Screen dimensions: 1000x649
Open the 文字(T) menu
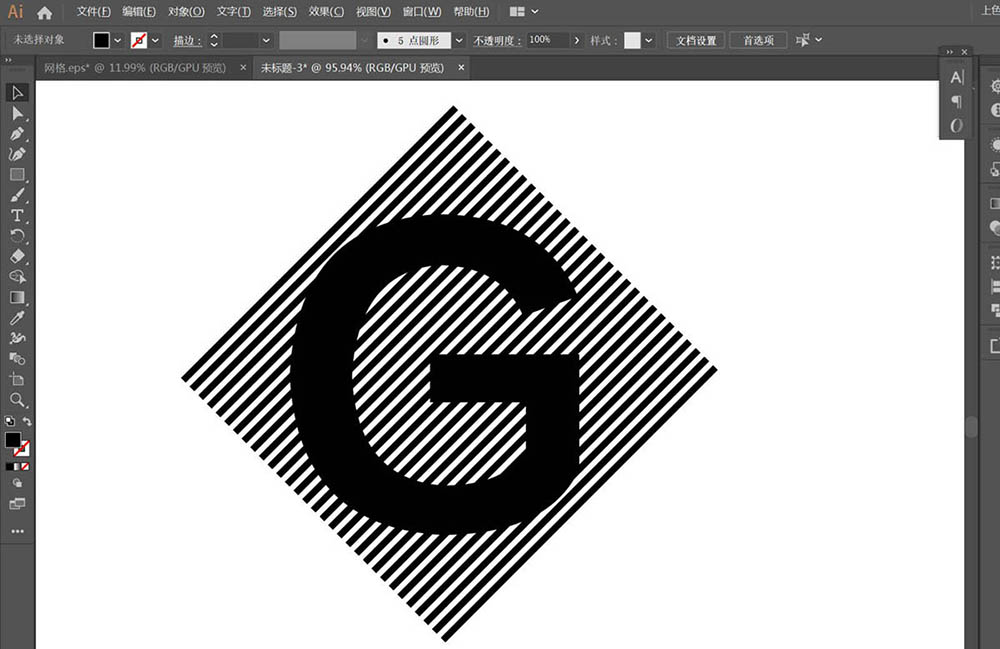click(233, 11)
